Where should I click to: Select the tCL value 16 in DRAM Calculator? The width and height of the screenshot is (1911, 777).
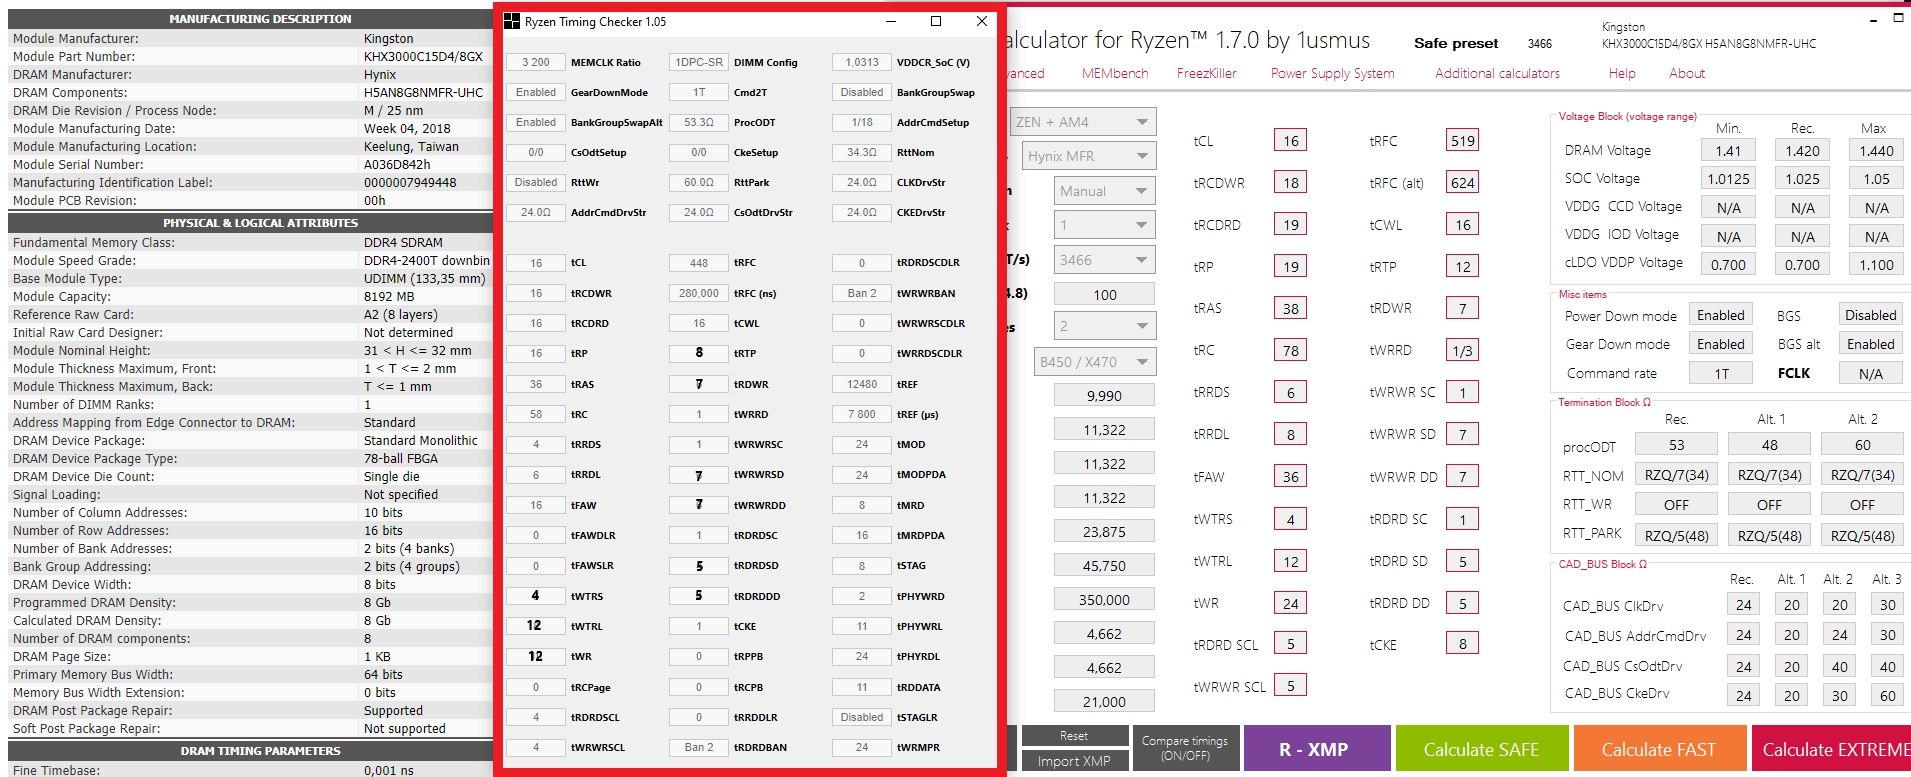pyautogui.click(x=1291, y=141)
